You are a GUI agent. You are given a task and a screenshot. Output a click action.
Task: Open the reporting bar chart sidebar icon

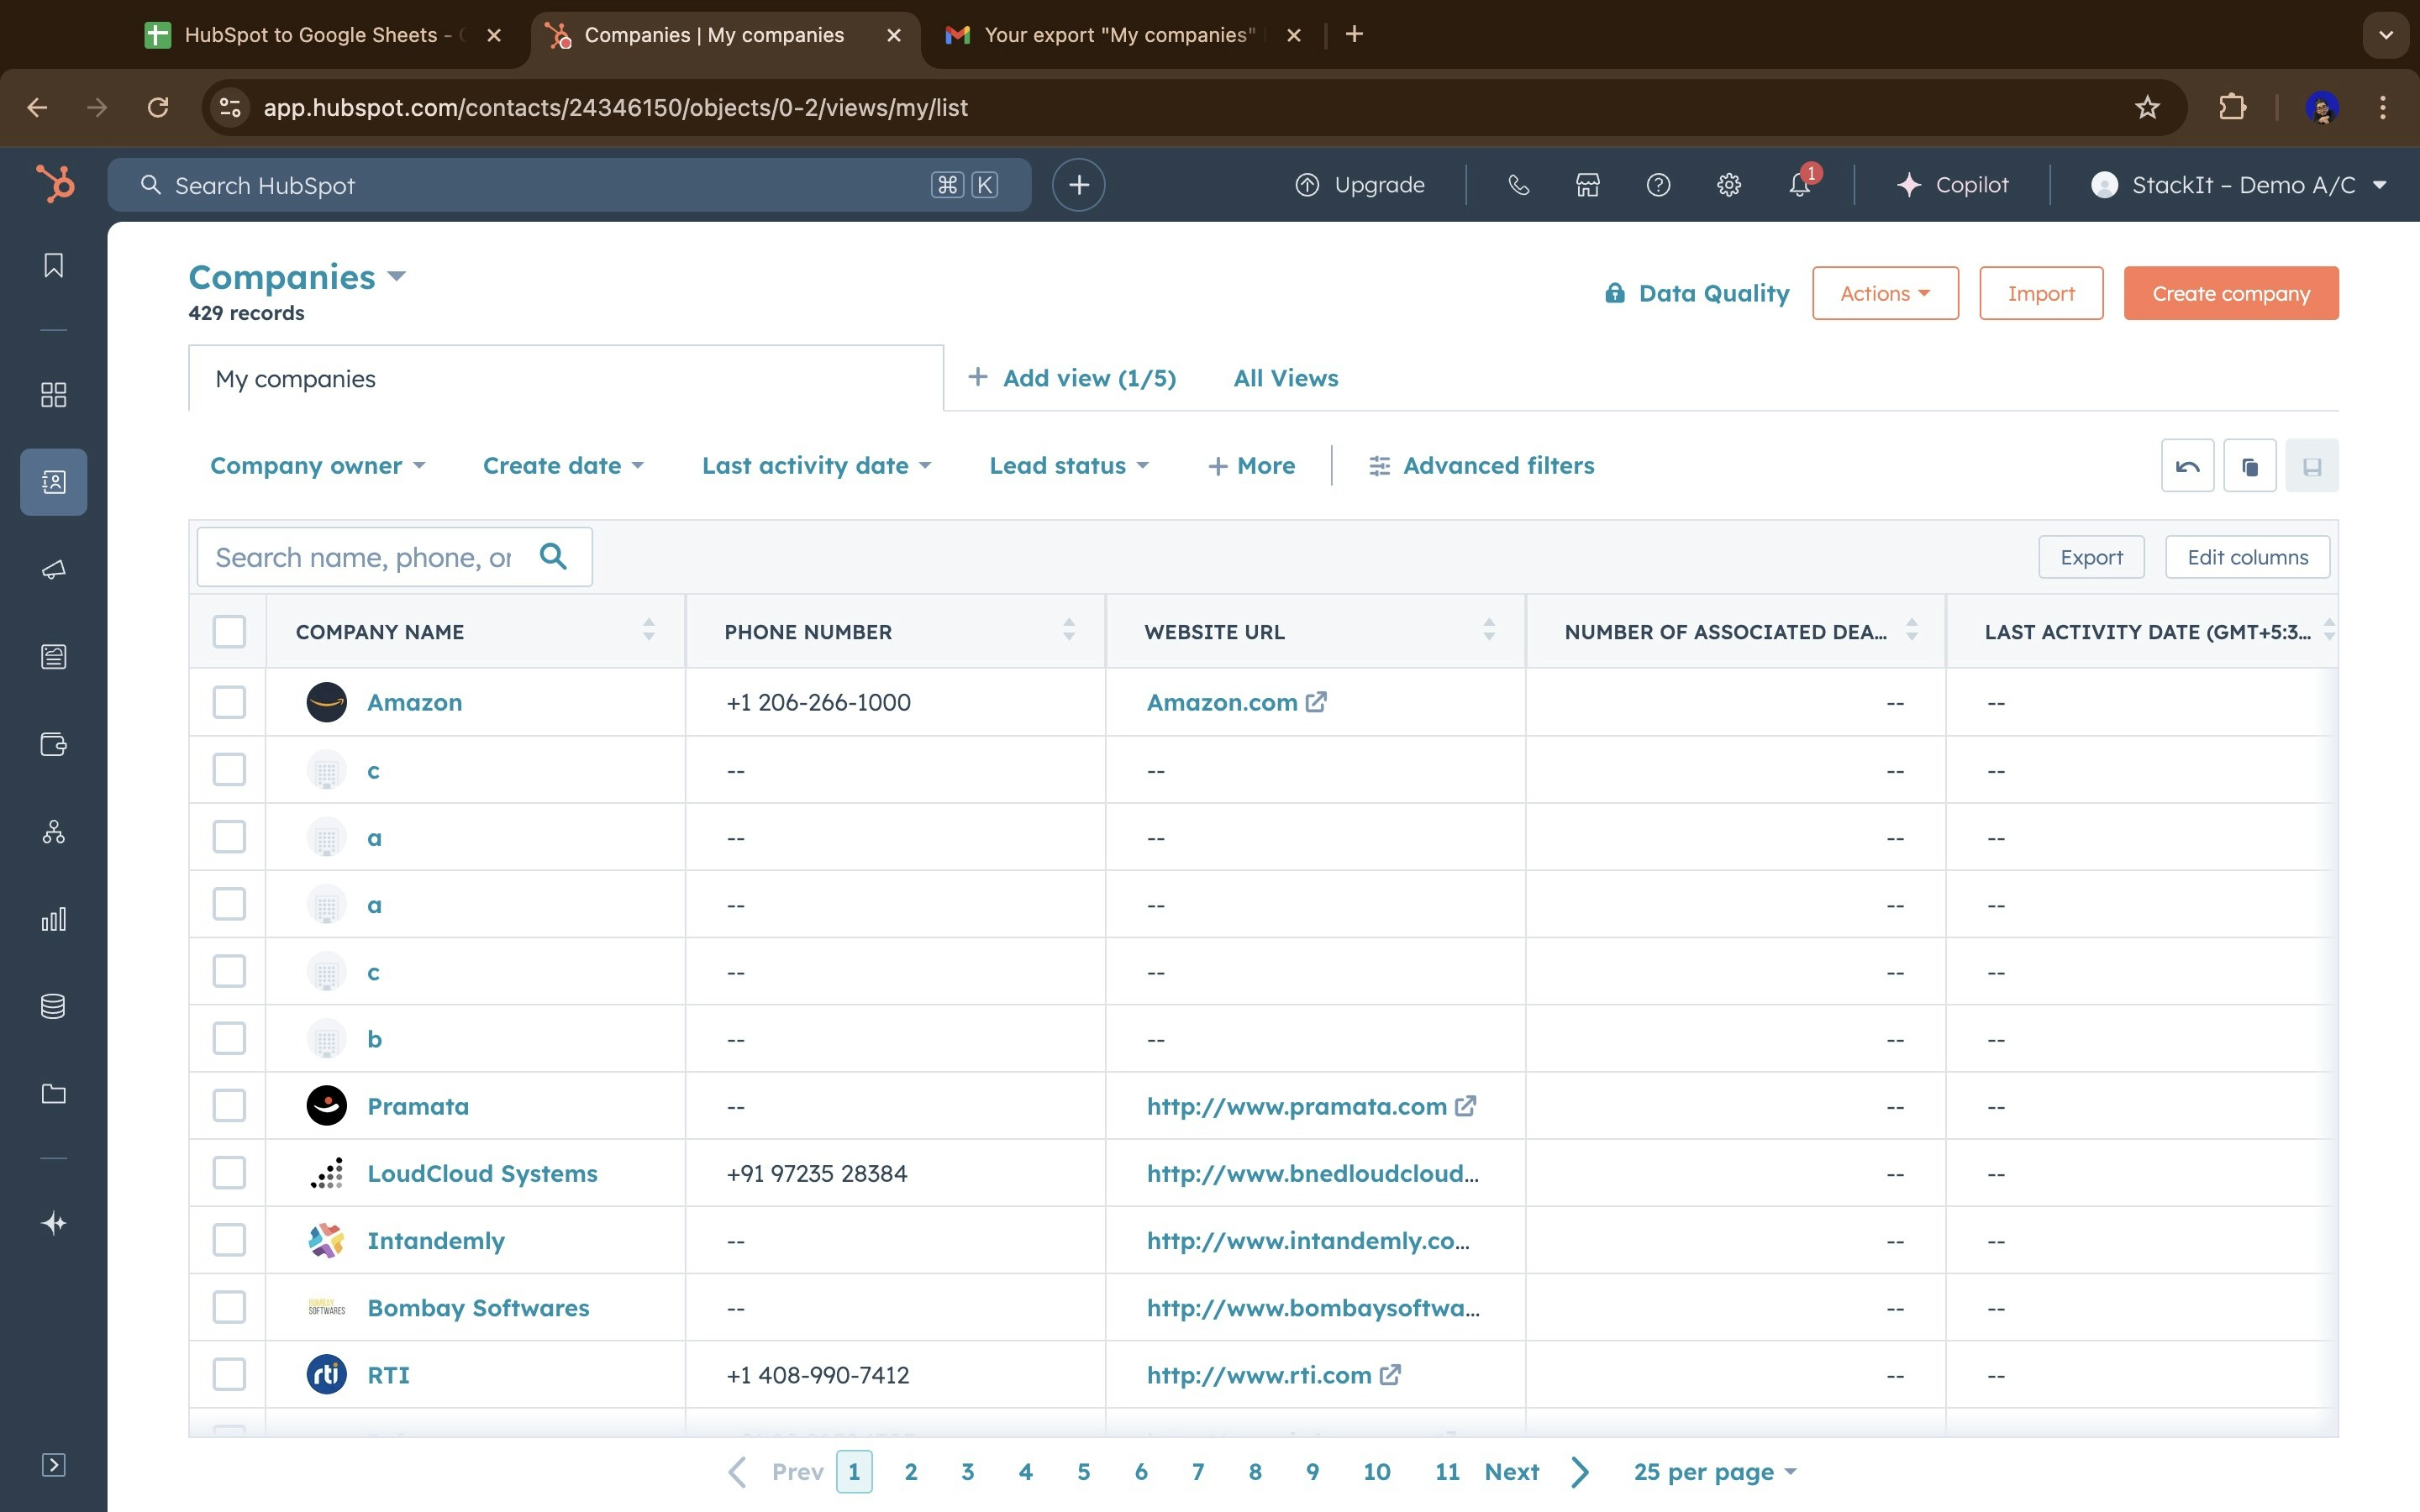54,919
